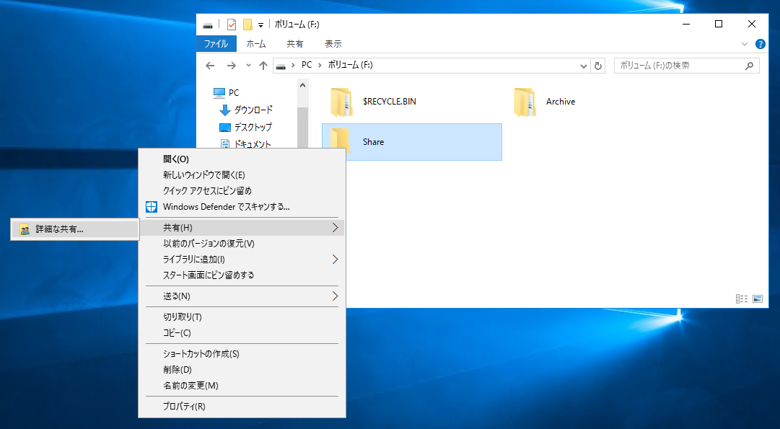
Task: Choose 開く(O) in the context menu
Action: point(242,159)
